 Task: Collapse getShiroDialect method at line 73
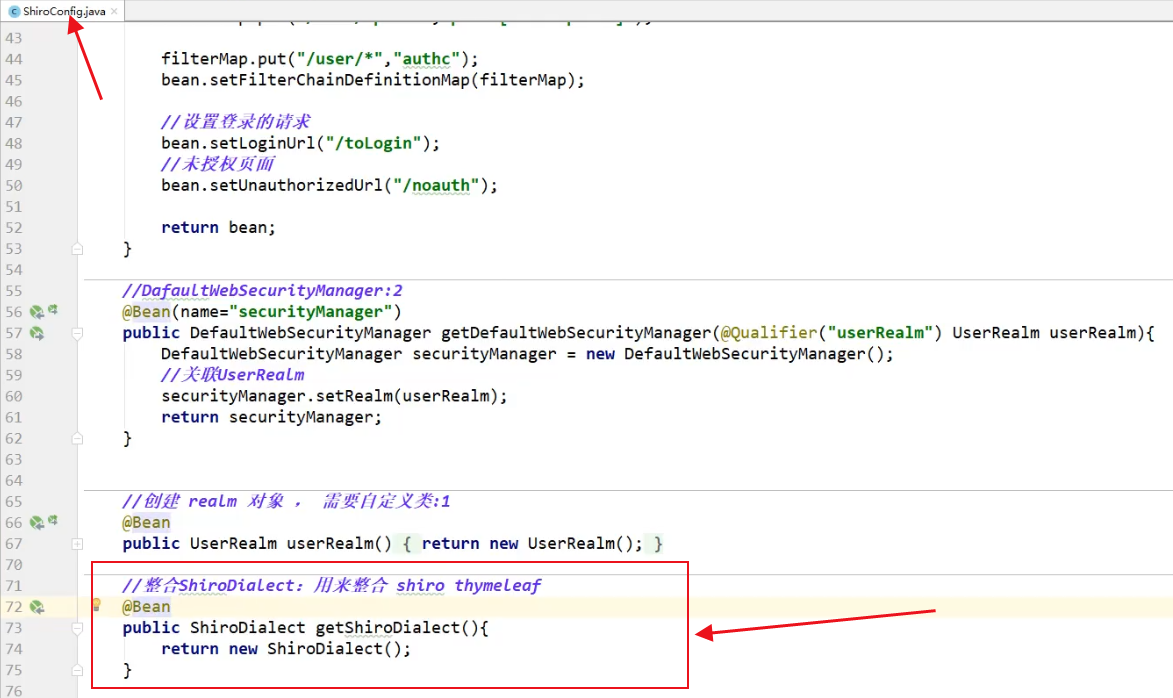pyautogui.click(x=77, y=628)
